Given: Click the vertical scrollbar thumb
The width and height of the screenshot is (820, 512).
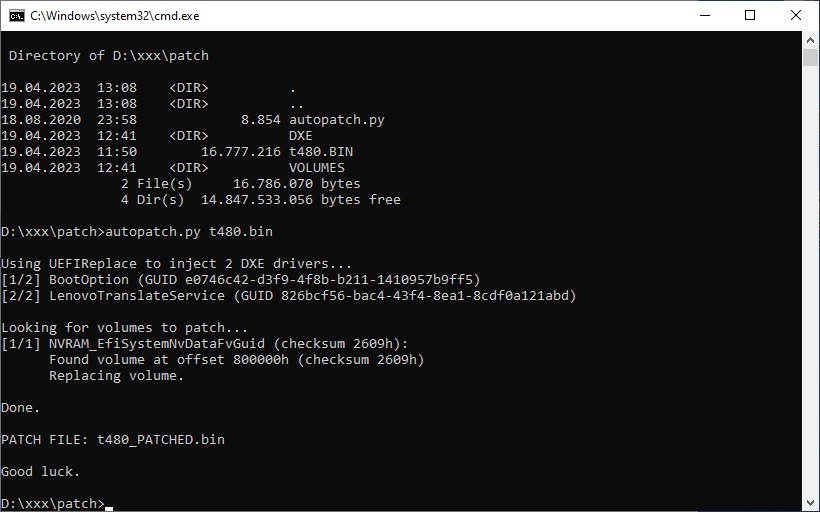Looking at the screenshot, I should pyautogui.click(x=811, y=57).
